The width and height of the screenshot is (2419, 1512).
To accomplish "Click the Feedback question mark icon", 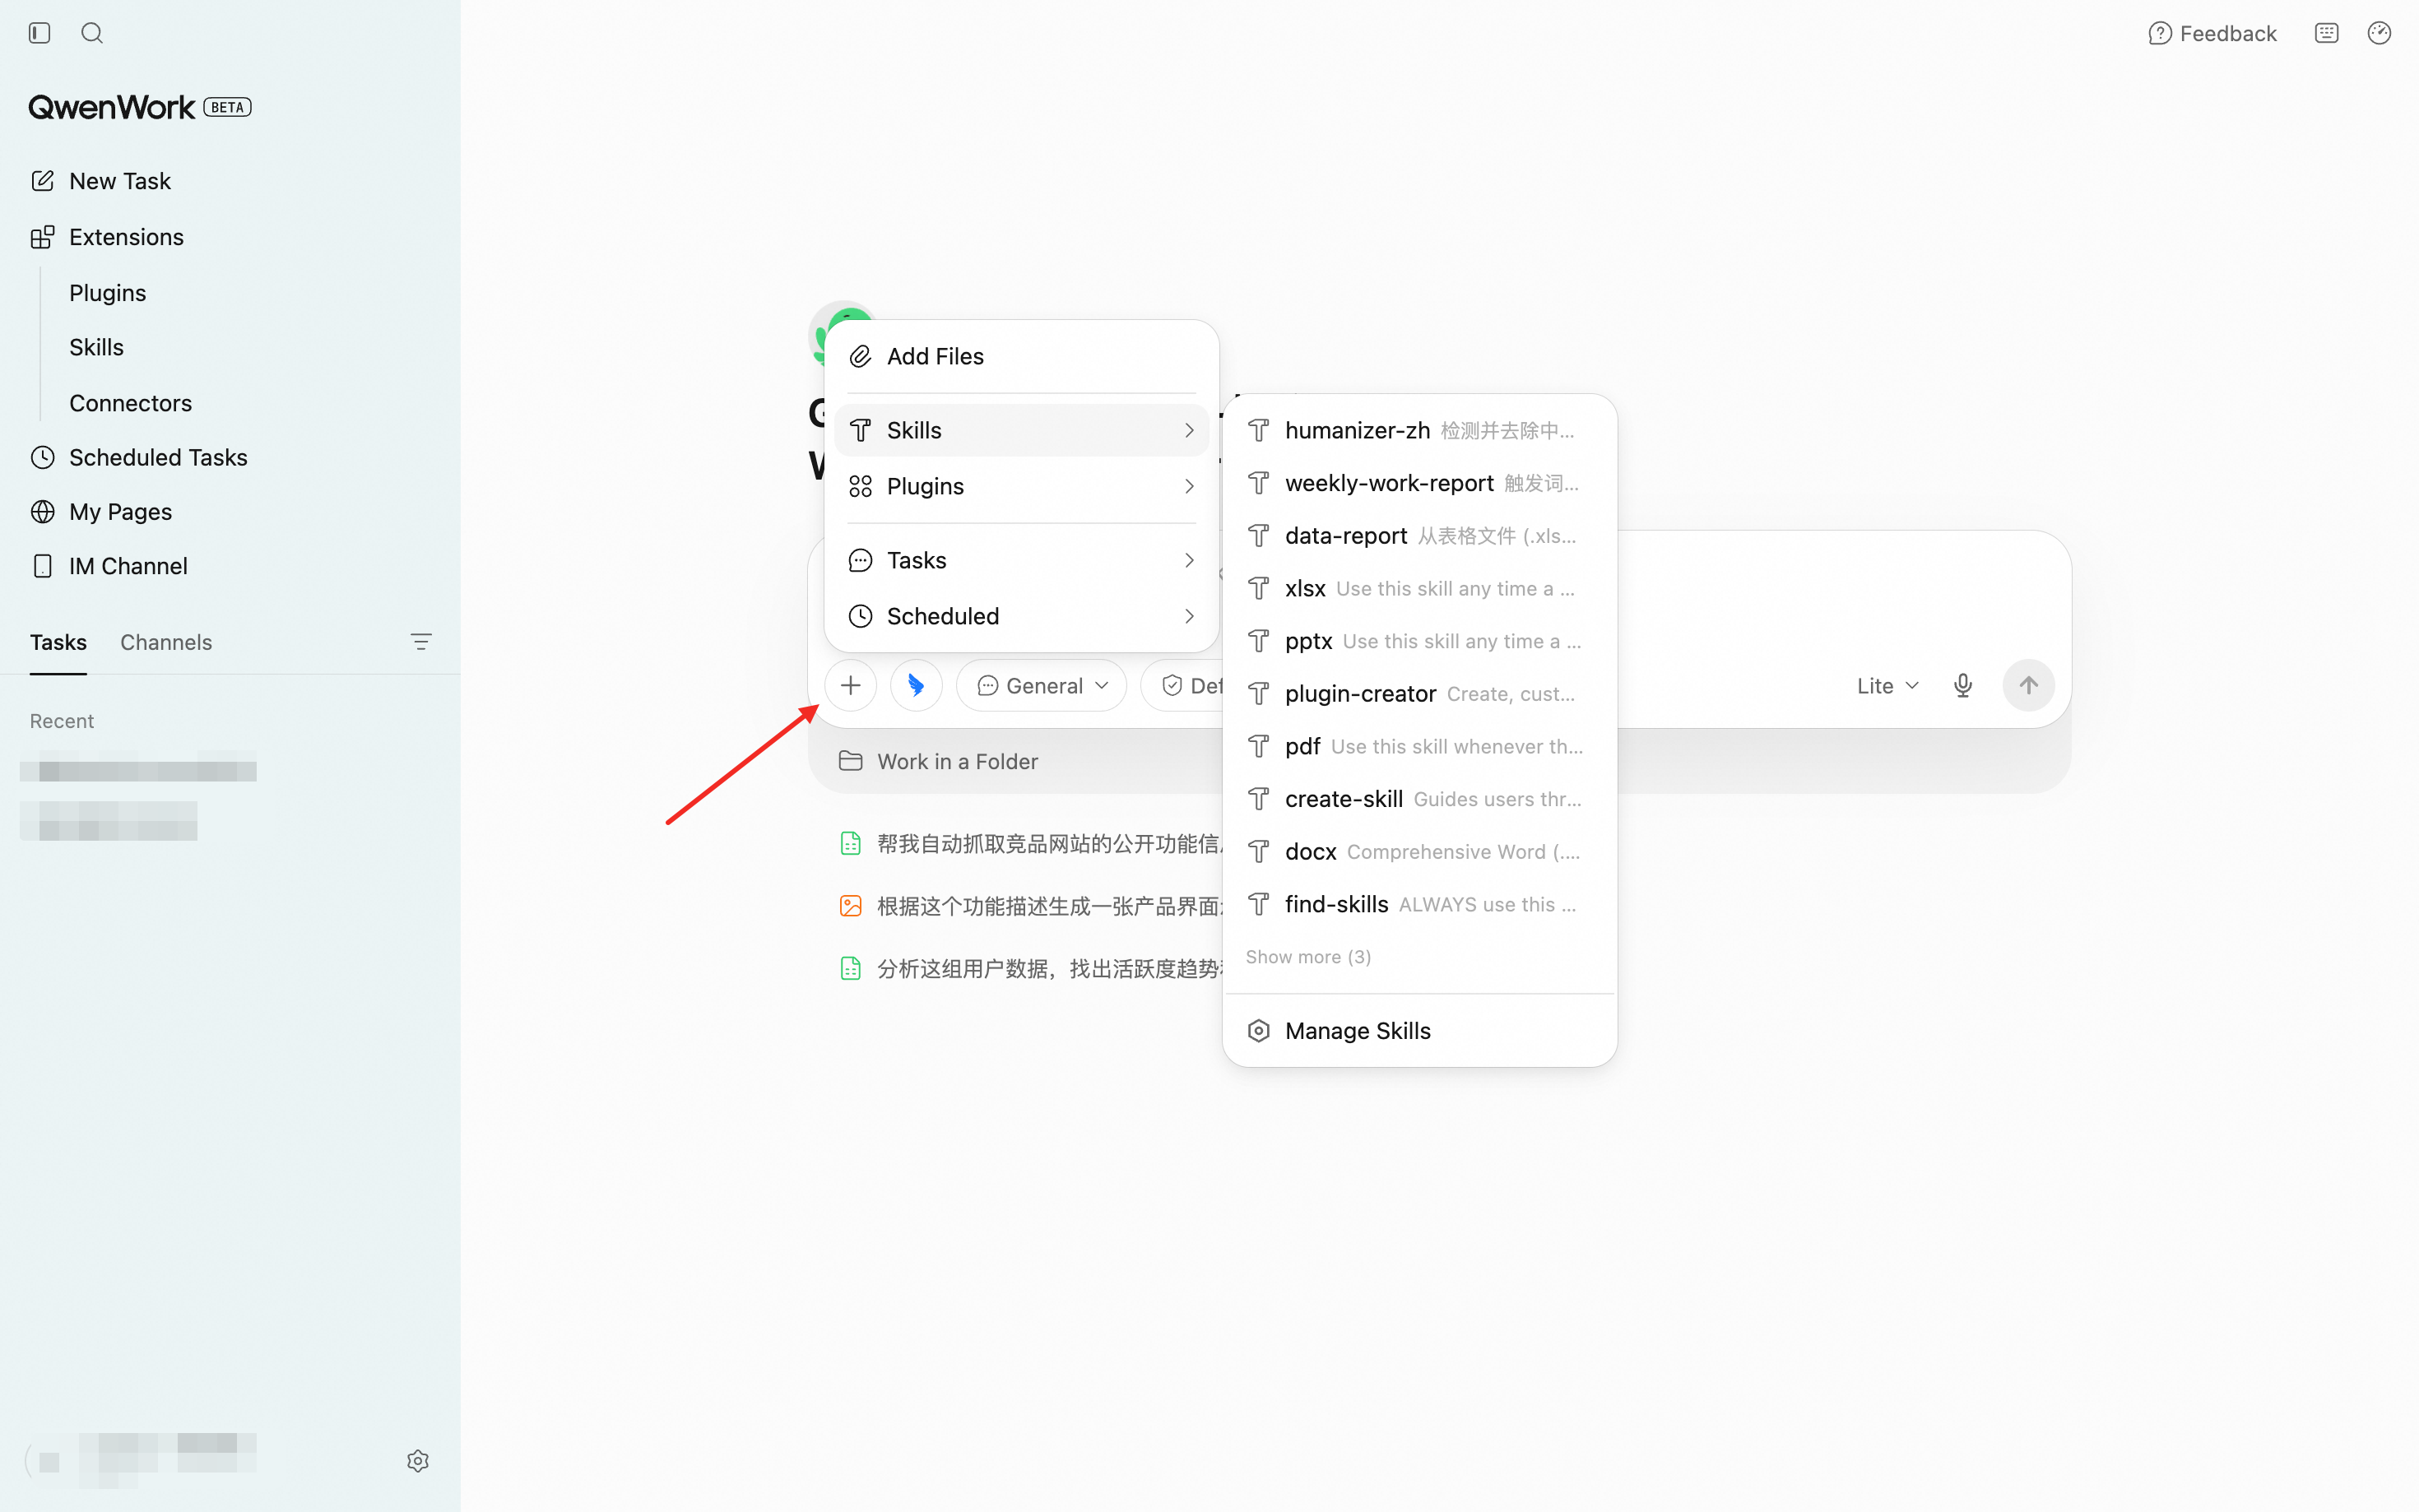I will [2160, 34].
